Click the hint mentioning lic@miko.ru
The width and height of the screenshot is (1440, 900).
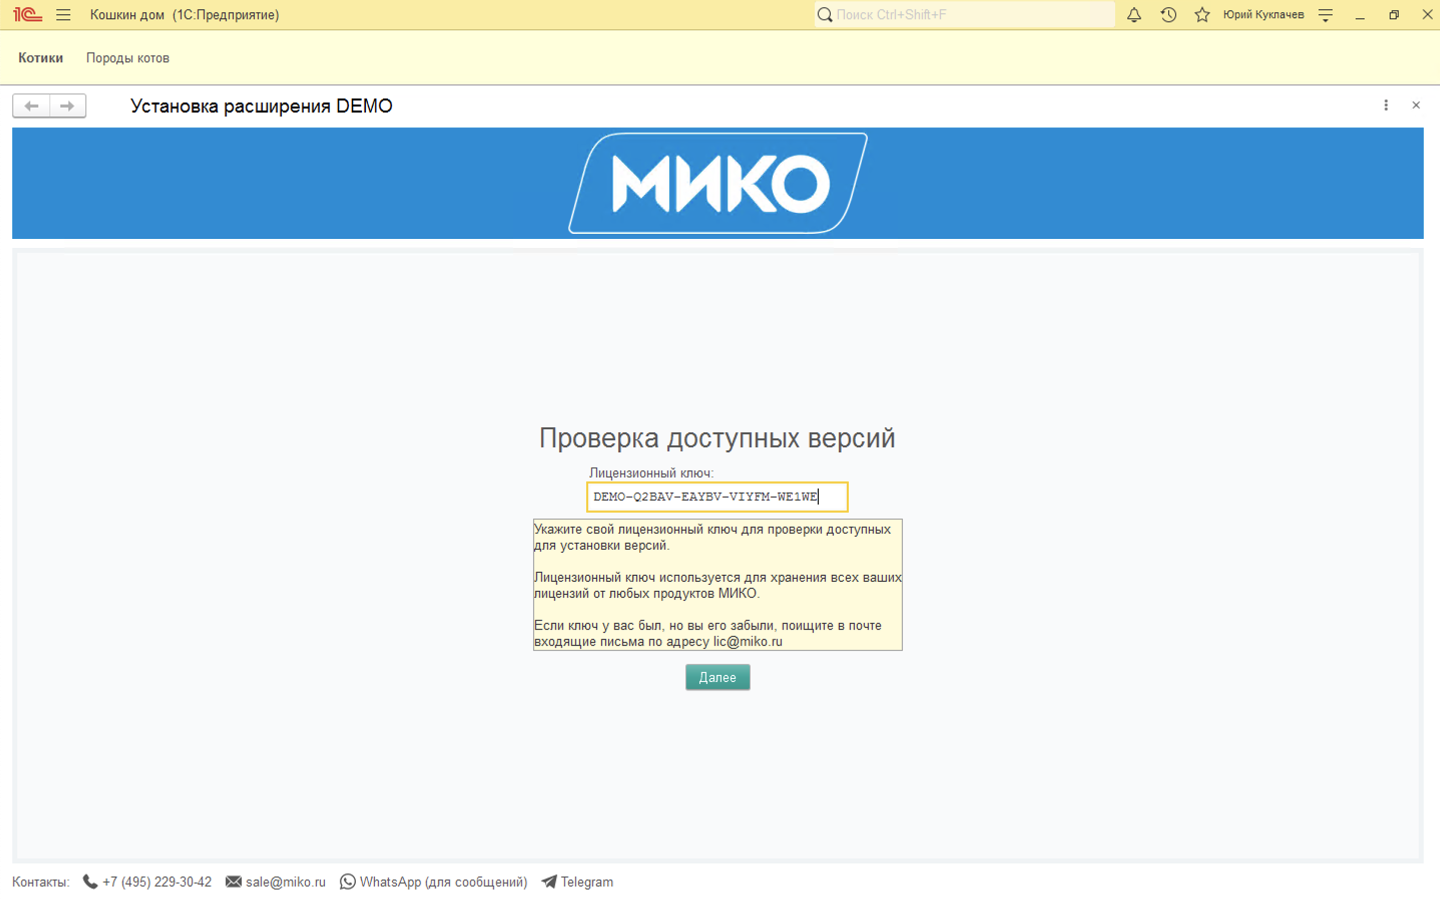pos(718,585)
